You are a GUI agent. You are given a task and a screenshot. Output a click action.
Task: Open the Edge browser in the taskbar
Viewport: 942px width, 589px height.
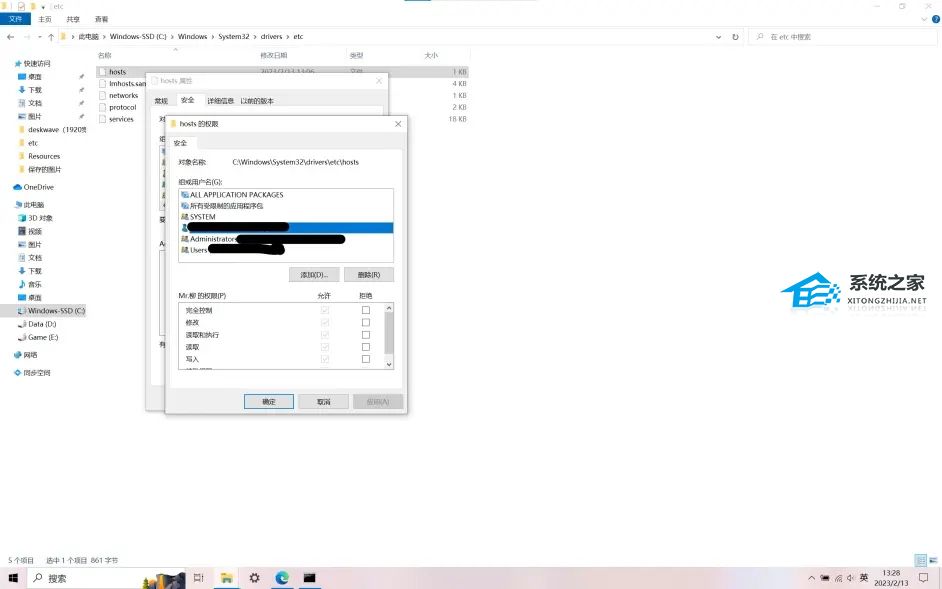click(282, 578)
